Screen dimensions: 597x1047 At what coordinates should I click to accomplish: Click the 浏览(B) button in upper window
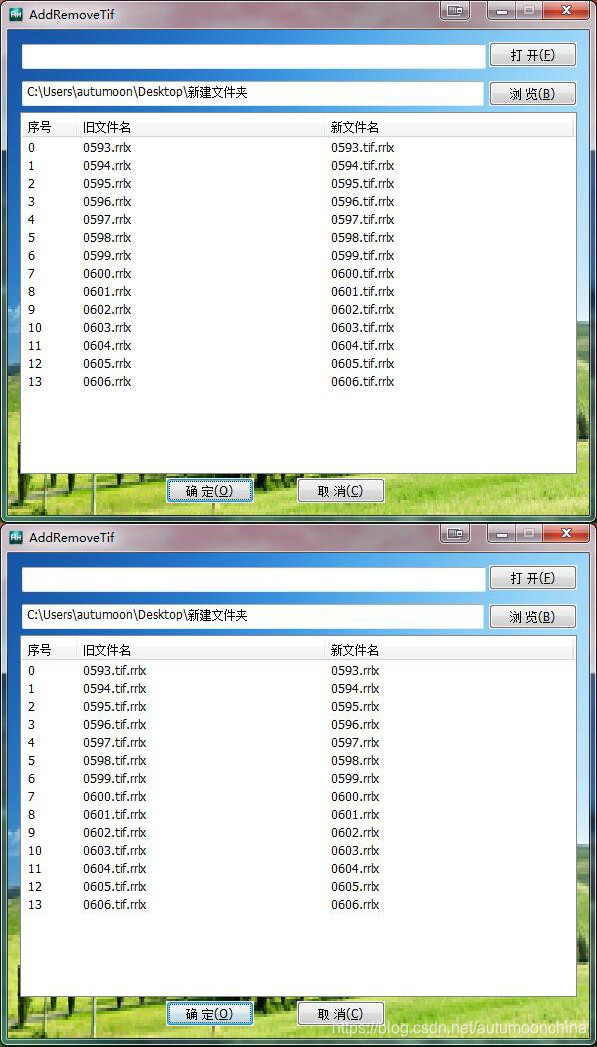click(x=532, y=93)
